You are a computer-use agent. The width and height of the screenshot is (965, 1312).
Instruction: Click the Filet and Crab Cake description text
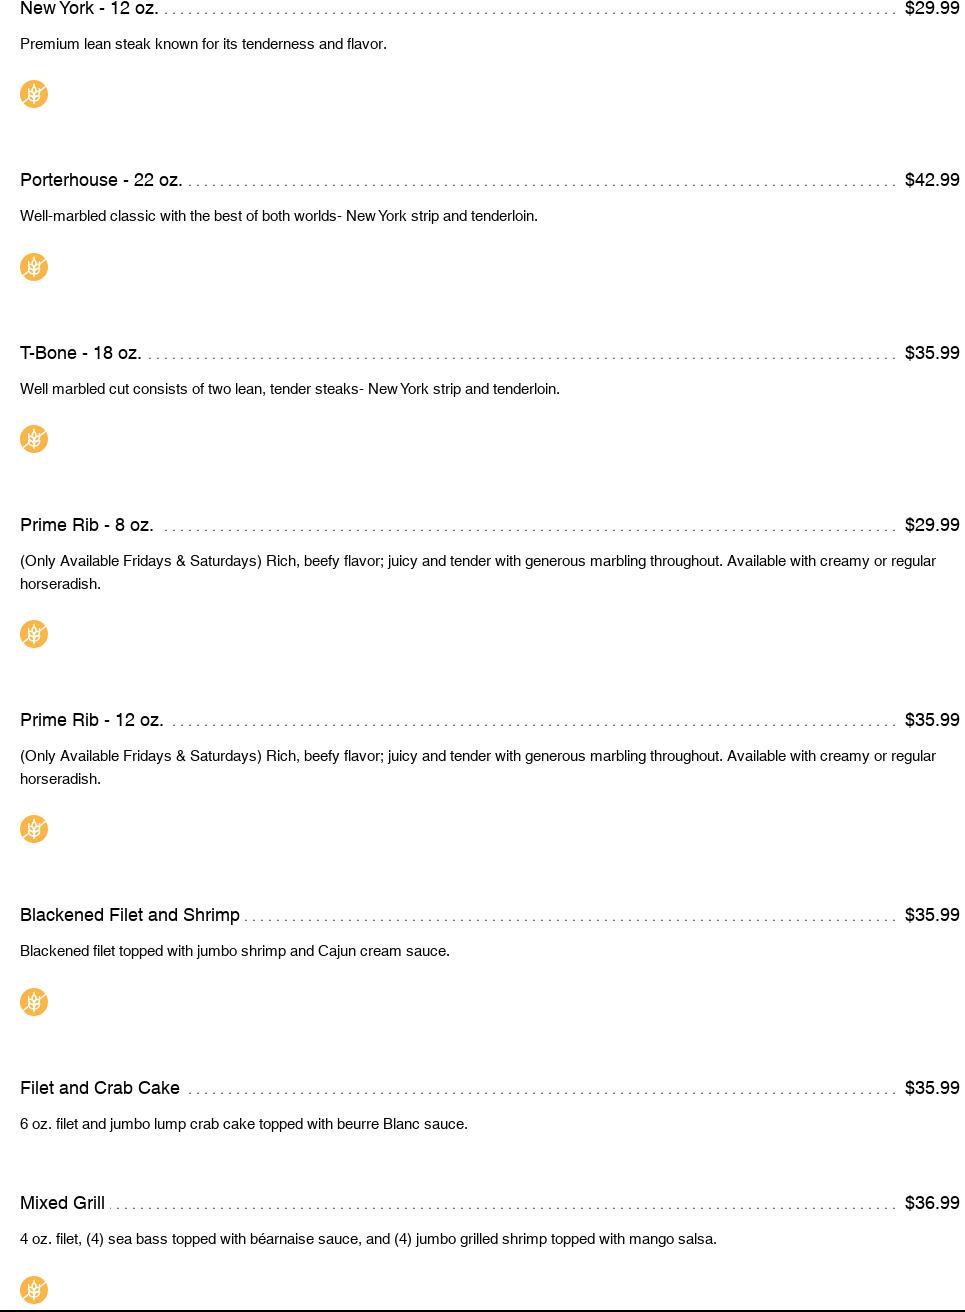point(244,1124)
